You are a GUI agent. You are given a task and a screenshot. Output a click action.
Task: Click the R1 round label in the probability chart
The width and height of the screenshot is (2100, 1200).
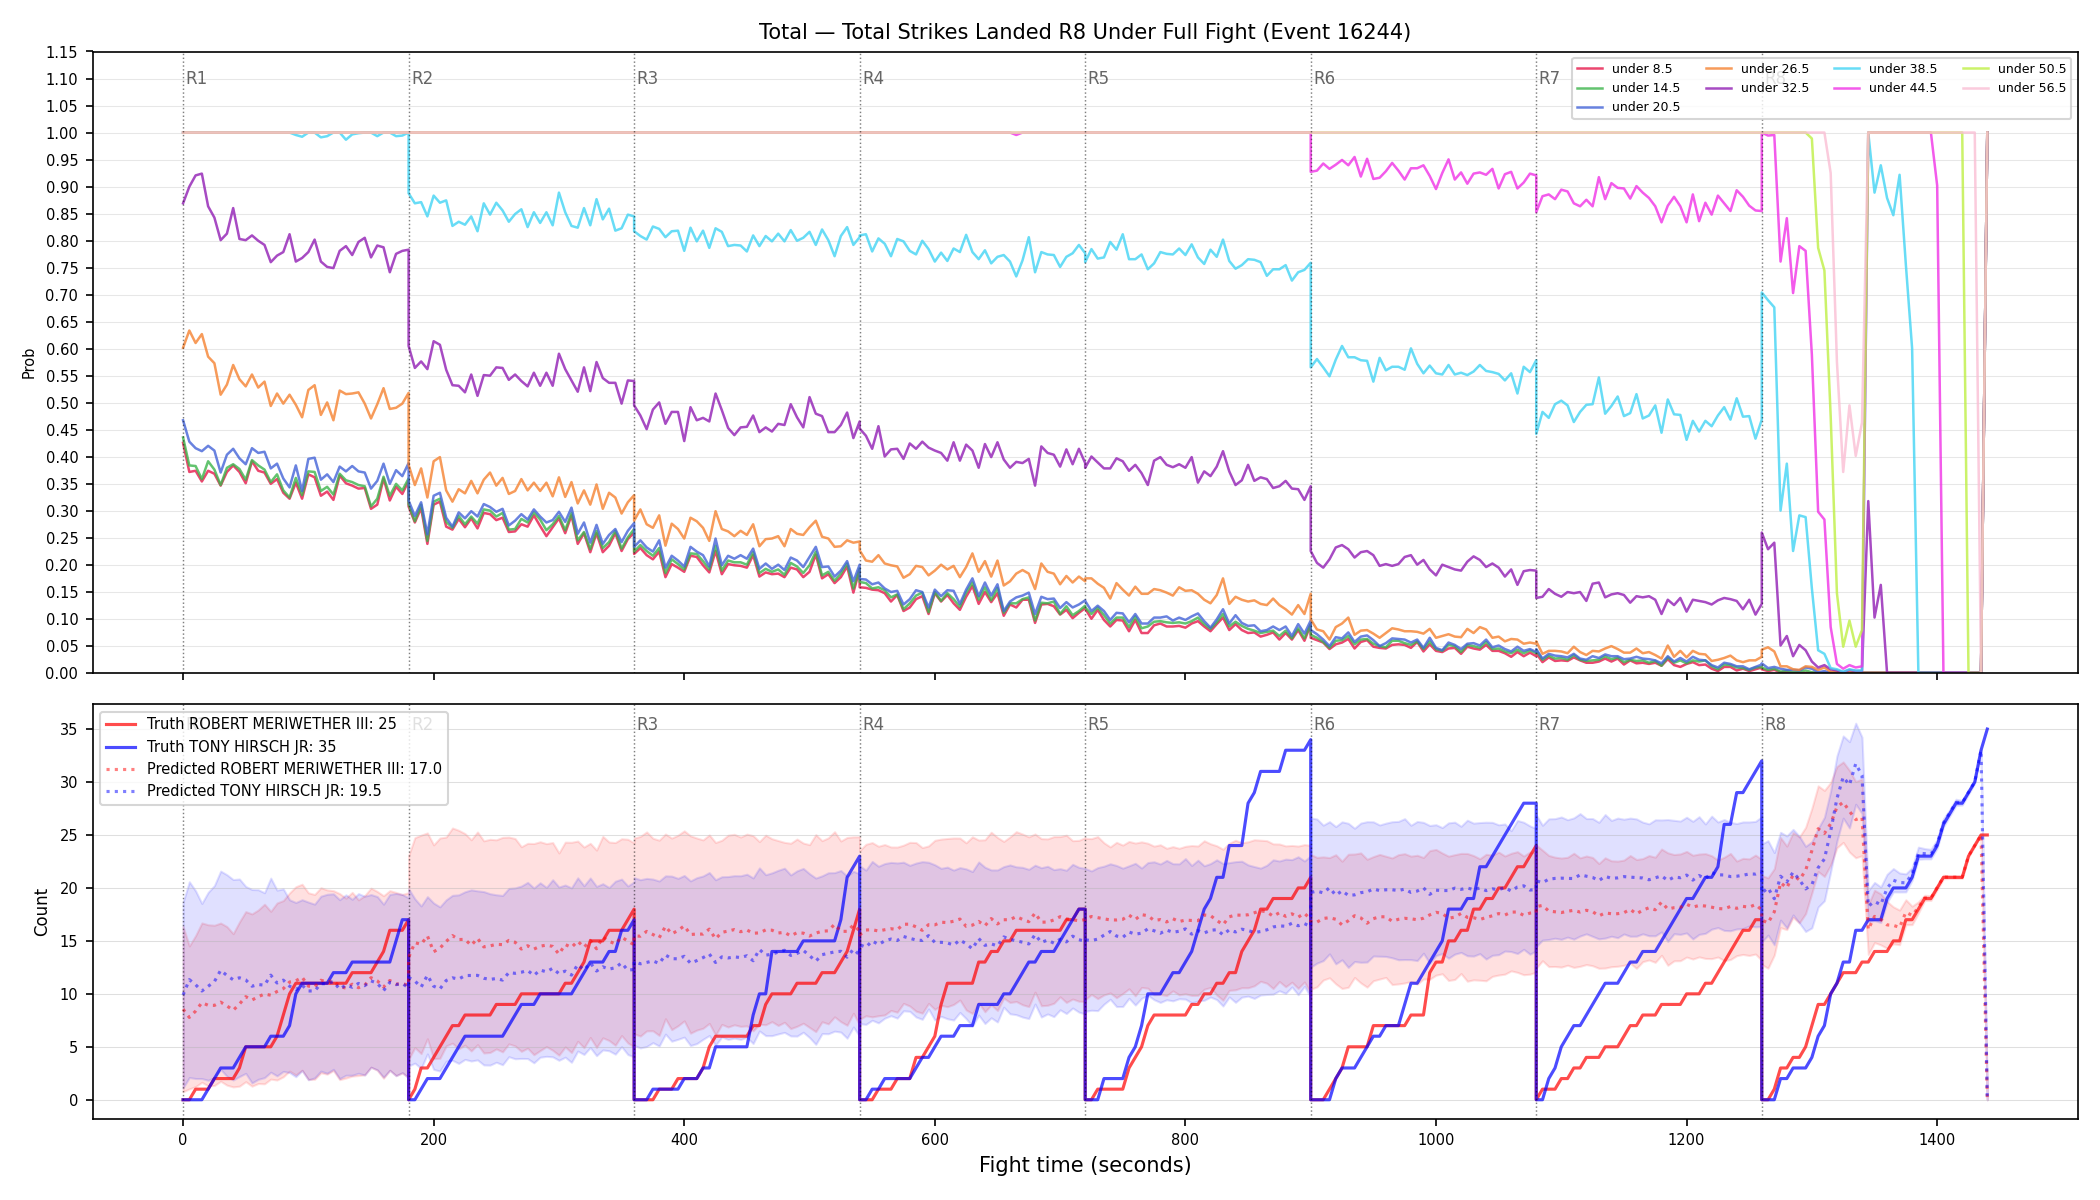click(196, 78)
